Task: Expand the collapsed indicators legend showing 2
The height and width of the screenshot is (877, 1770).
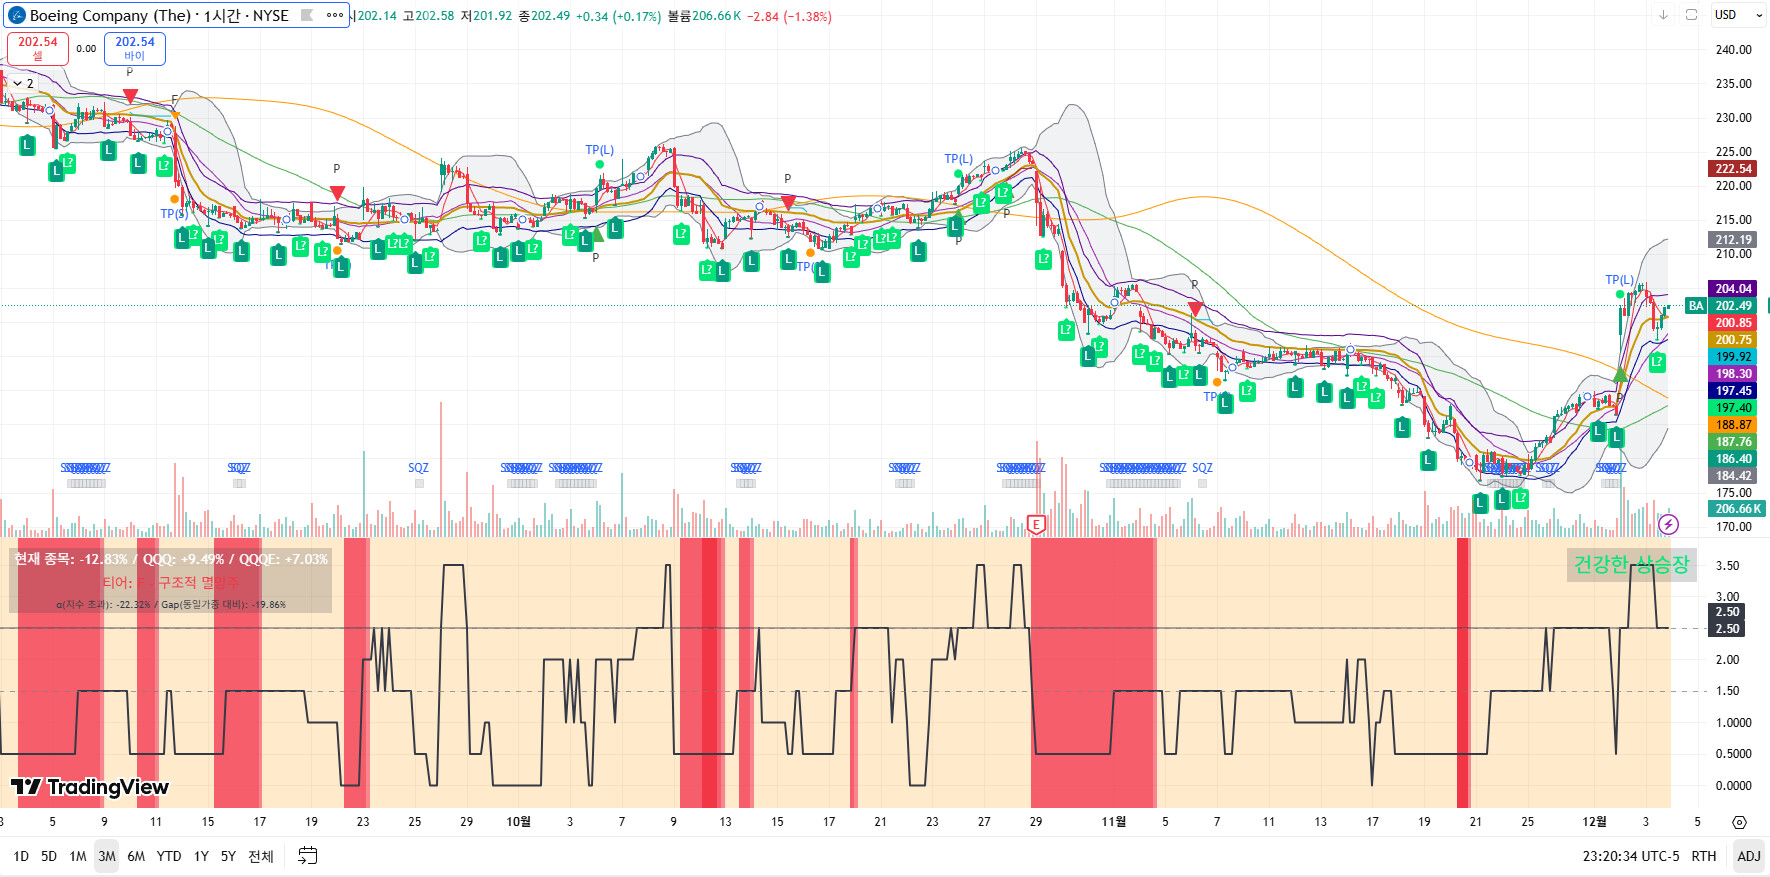Action: pos(22,83)
